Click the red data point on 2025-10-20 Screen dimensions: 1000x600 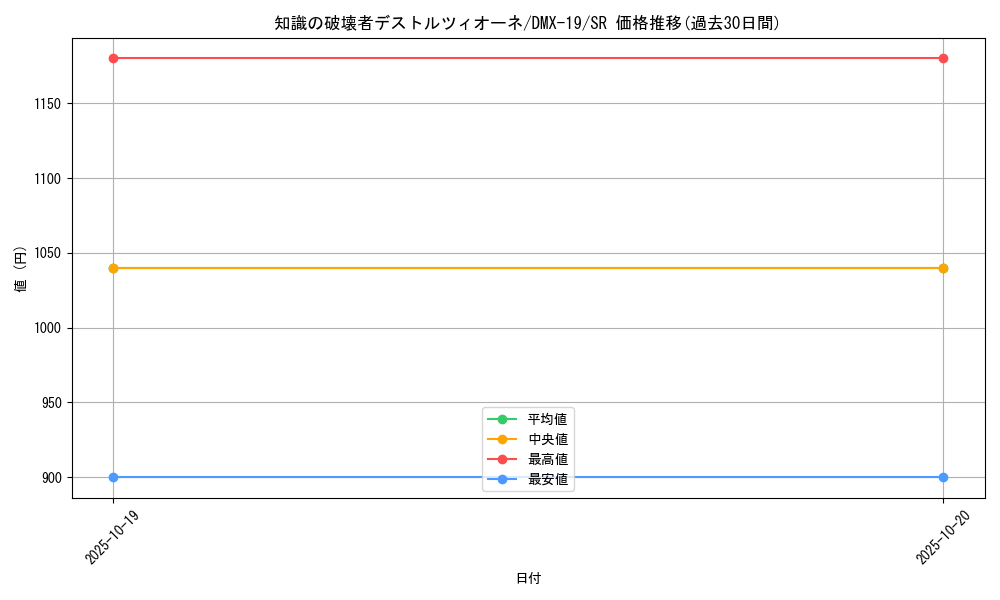pyautogui.click(x=943, y=58)
